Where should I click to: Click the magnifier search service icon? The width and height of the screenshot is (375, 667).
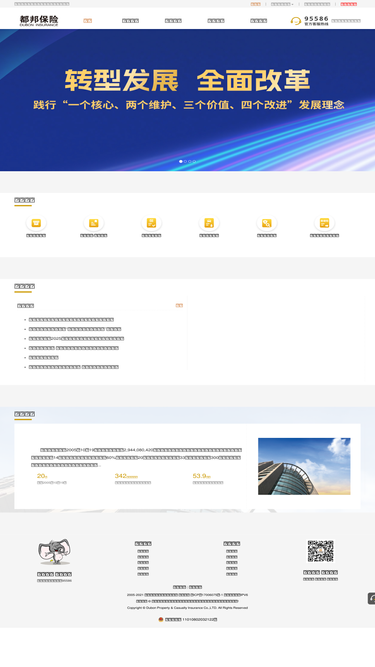pos(267,222)
